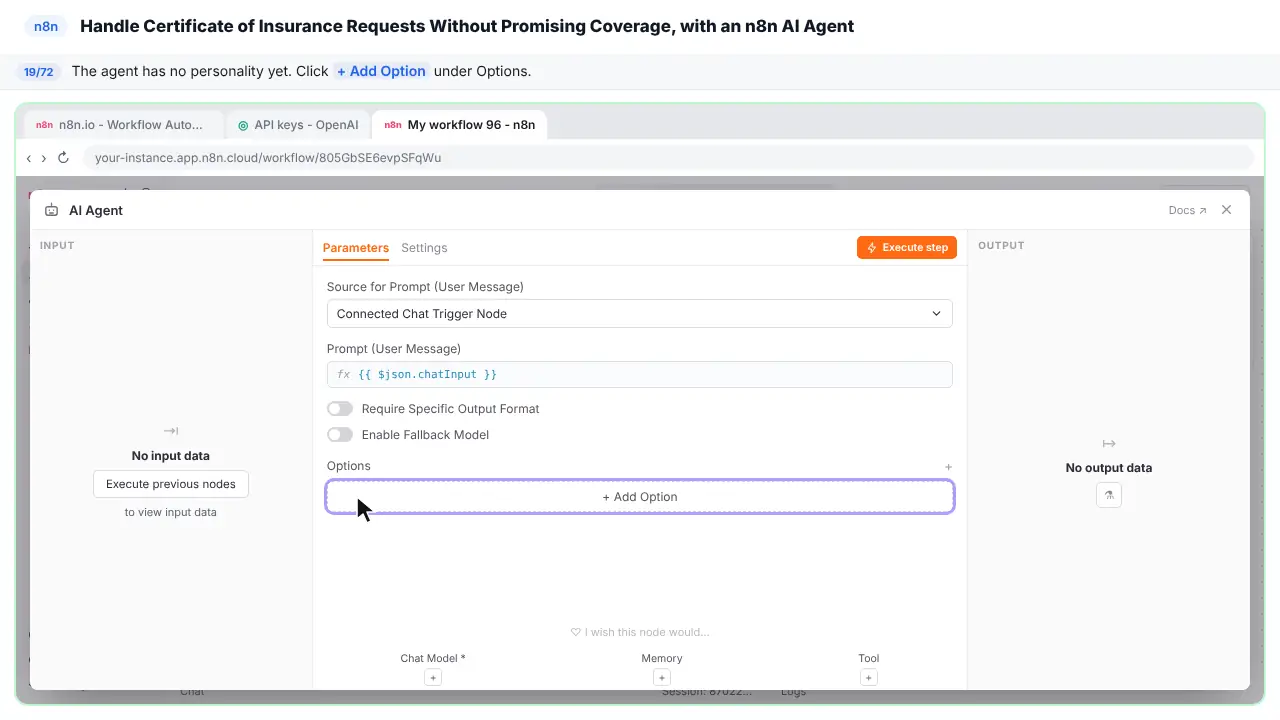Click the 'I wish this node would...' link
1280x720 pixels.
tap(640, 632)
